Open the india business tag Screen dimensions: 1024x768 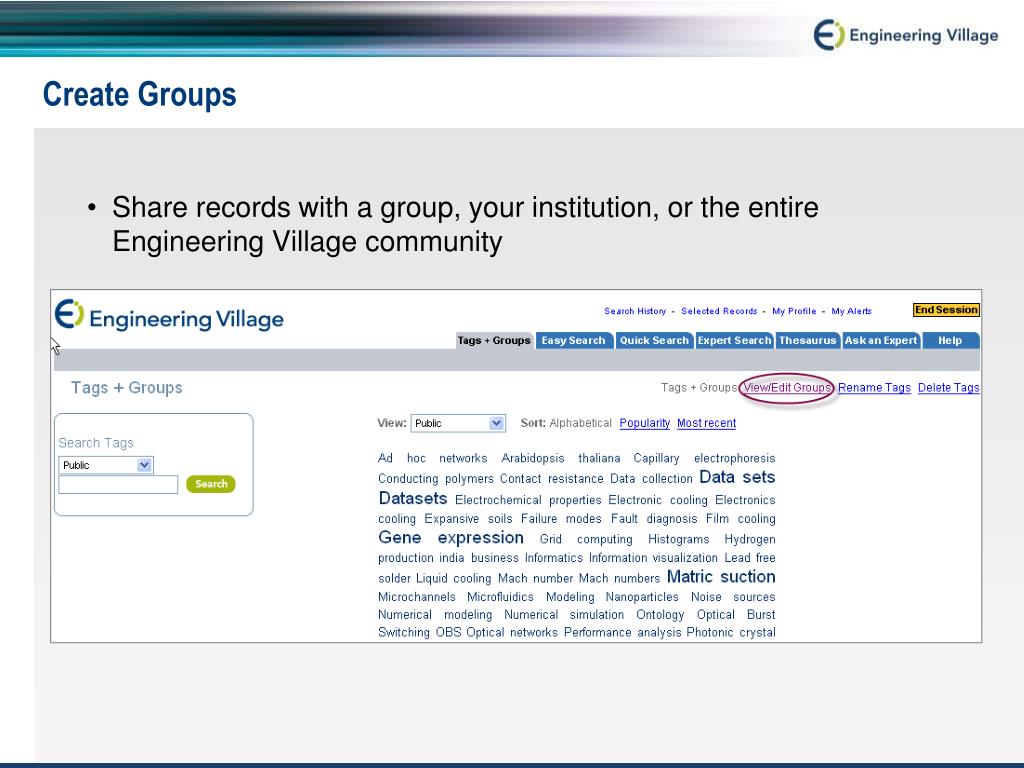478,558
